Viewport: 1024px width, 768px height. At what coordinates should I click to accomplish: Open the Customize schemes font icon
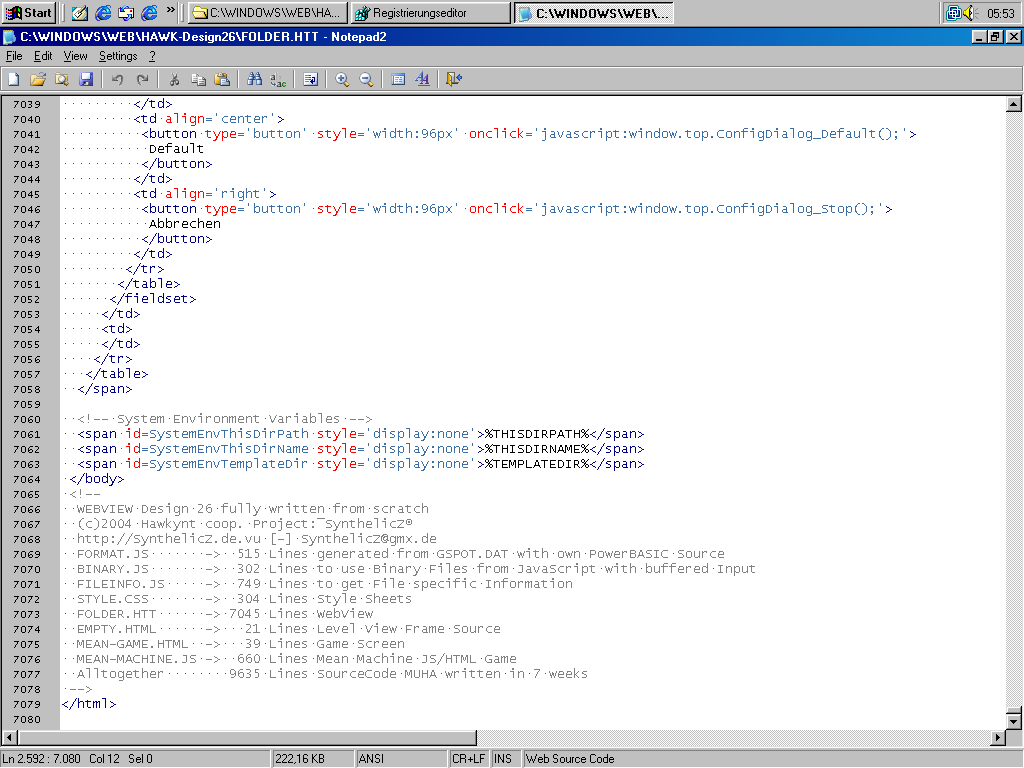(422, 80)
